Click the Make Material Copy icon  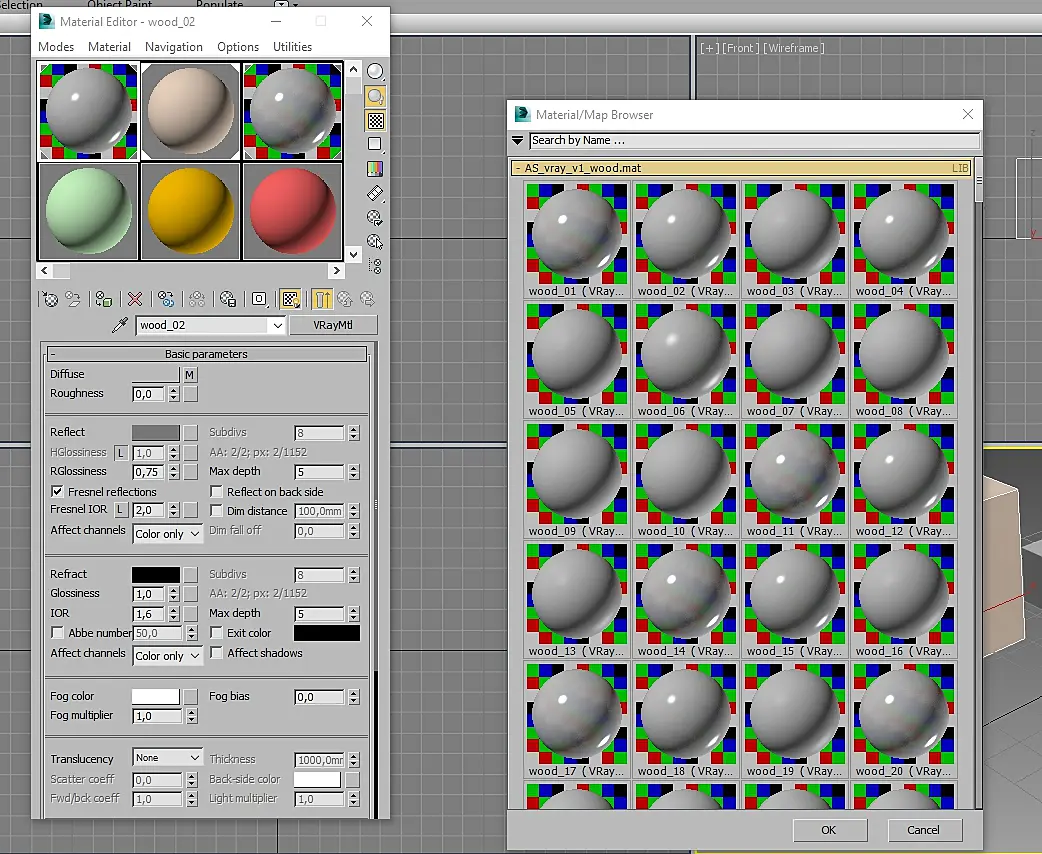pyautogui.click(x=165, y=300)
